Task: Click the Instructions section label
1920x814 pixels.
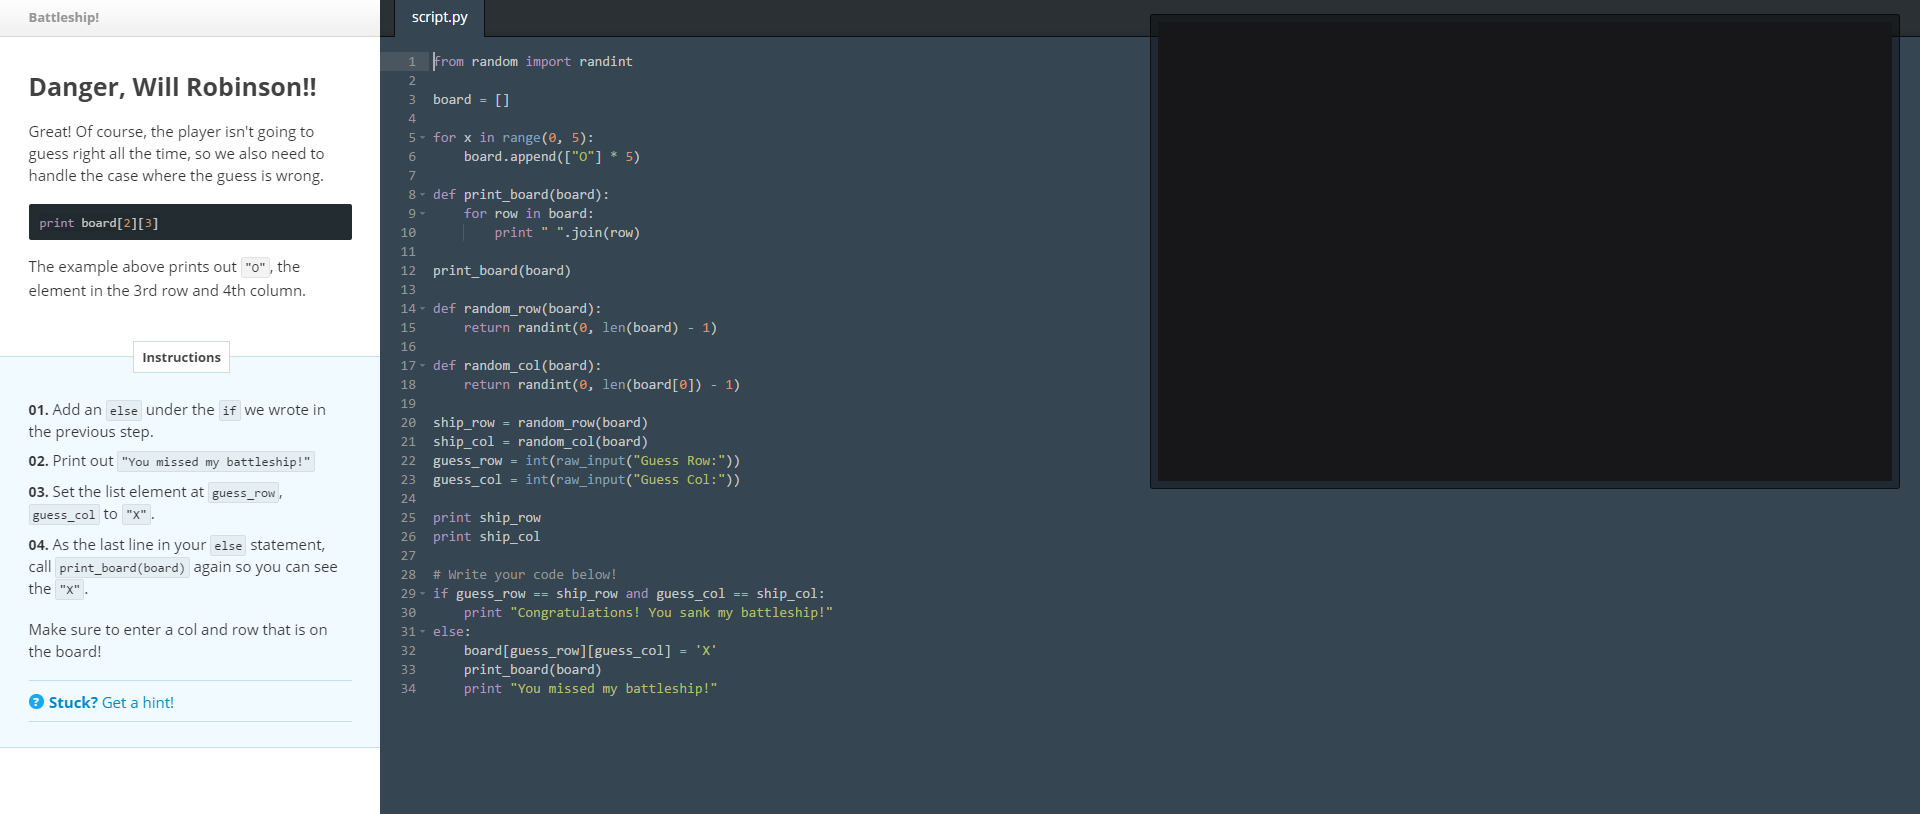Action: (x=181, y=357)
